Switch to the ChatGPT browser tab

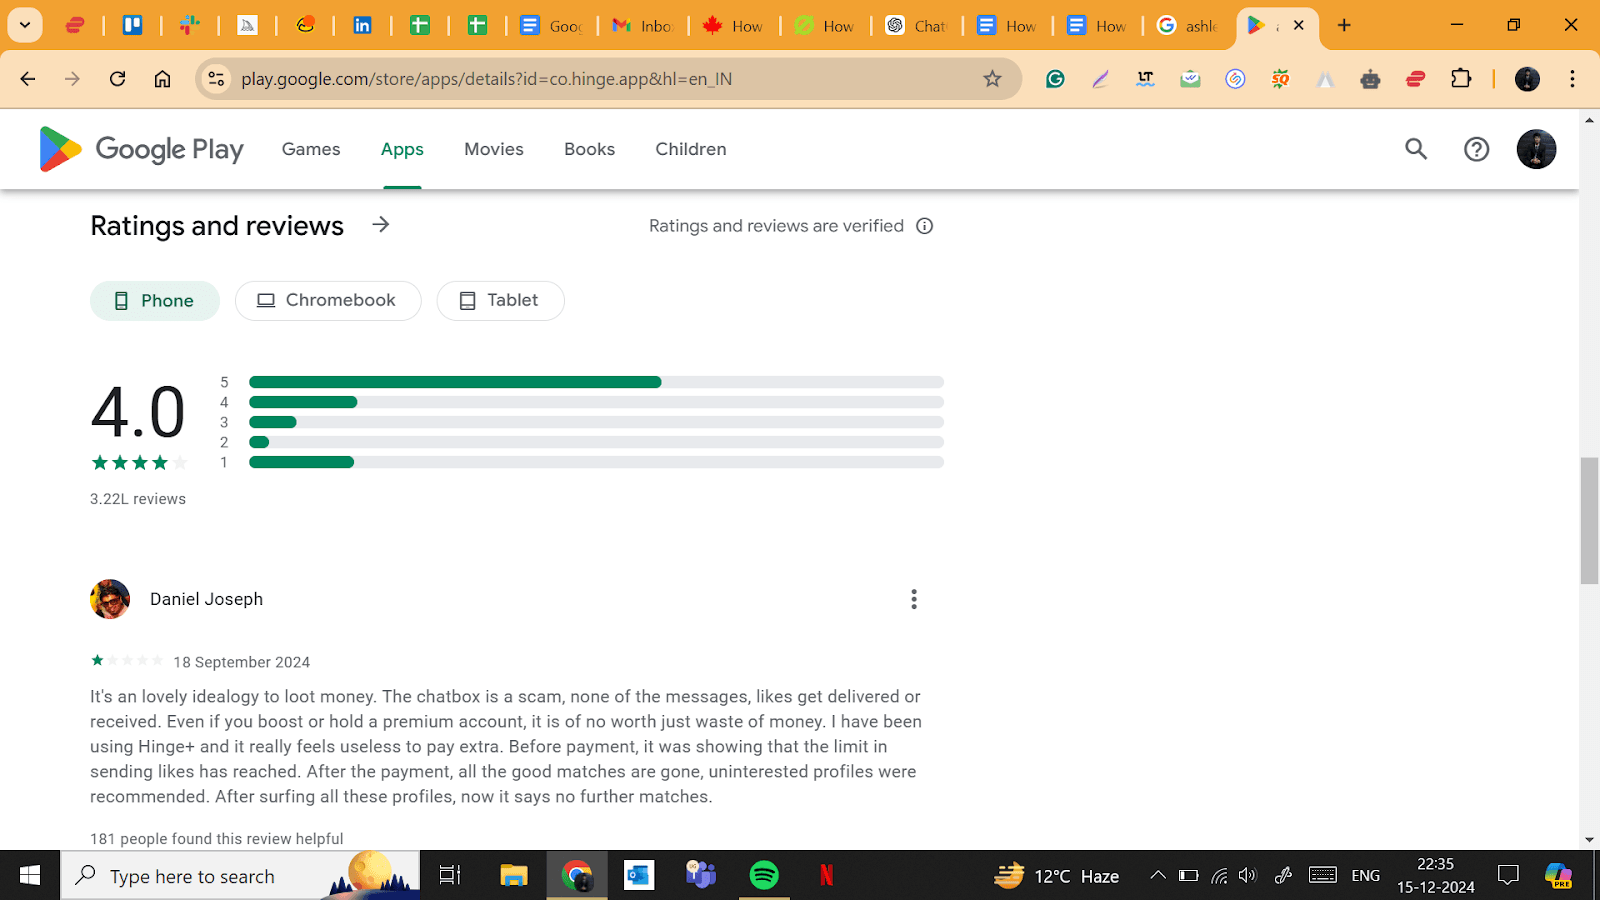[x=916, y=25]
